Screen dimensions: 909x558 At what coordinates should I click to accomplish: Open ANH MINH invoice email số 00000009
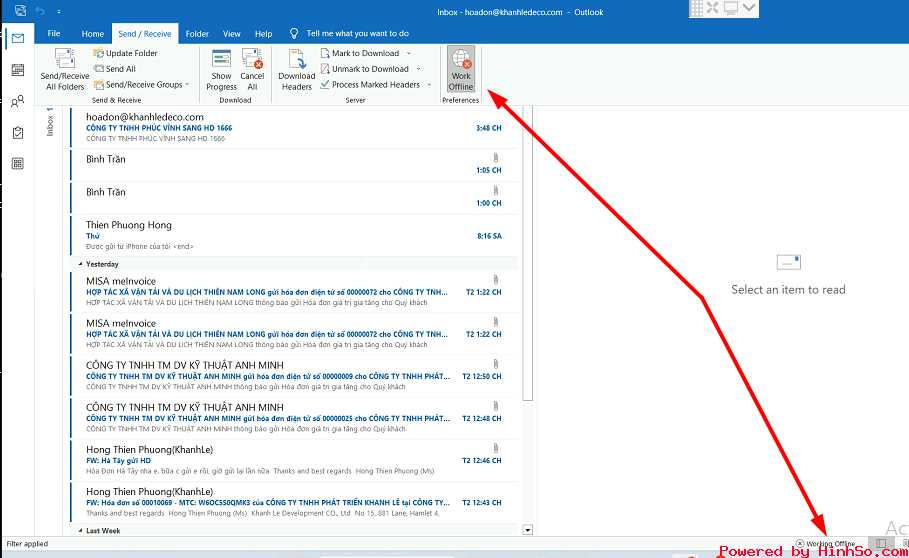294,375
